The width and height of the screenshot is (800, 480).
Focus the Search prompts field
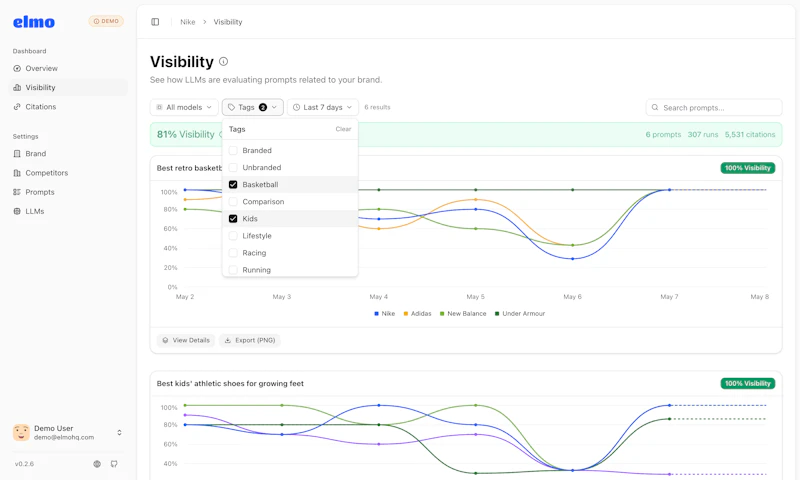pyautogui.click(x=714, y=108)
